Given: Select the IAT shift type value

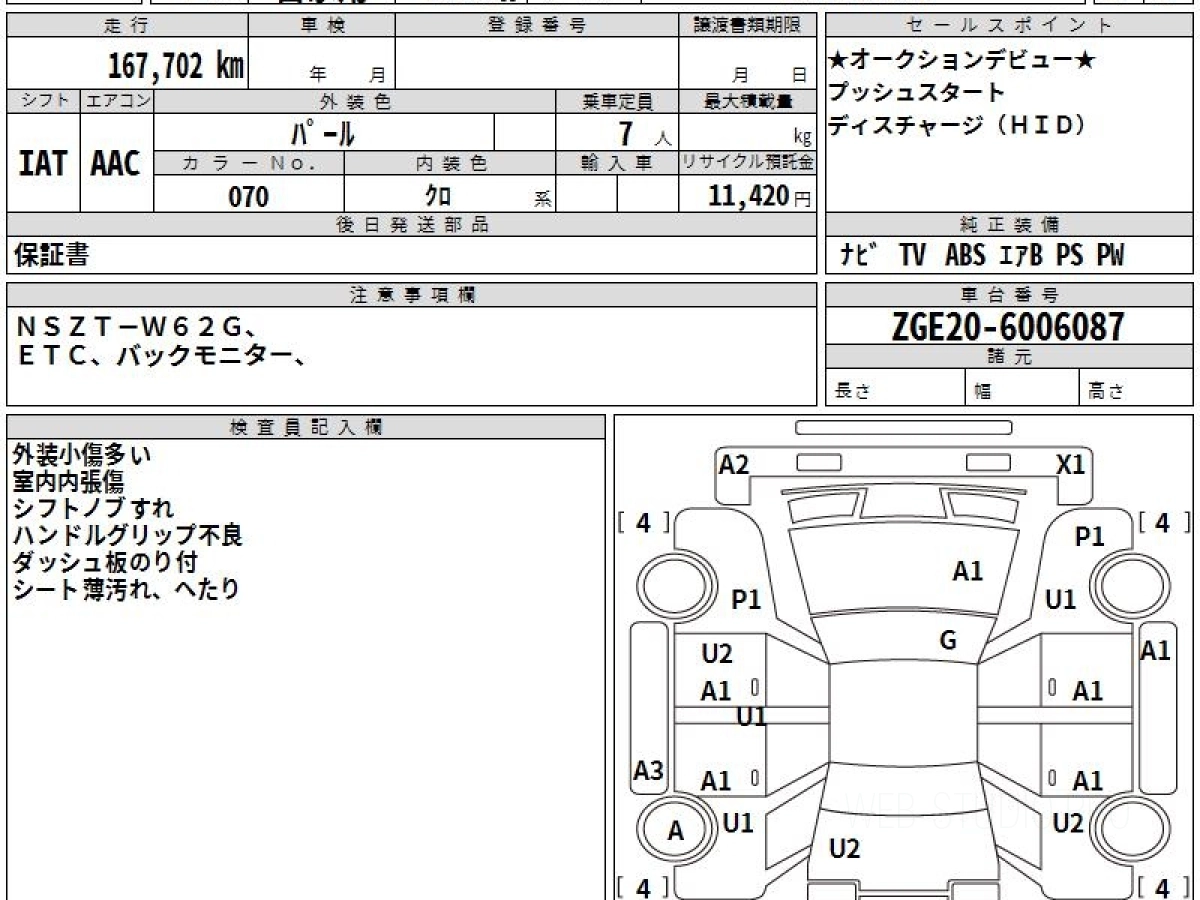Looking at the screenshot, I should point(43,163).
